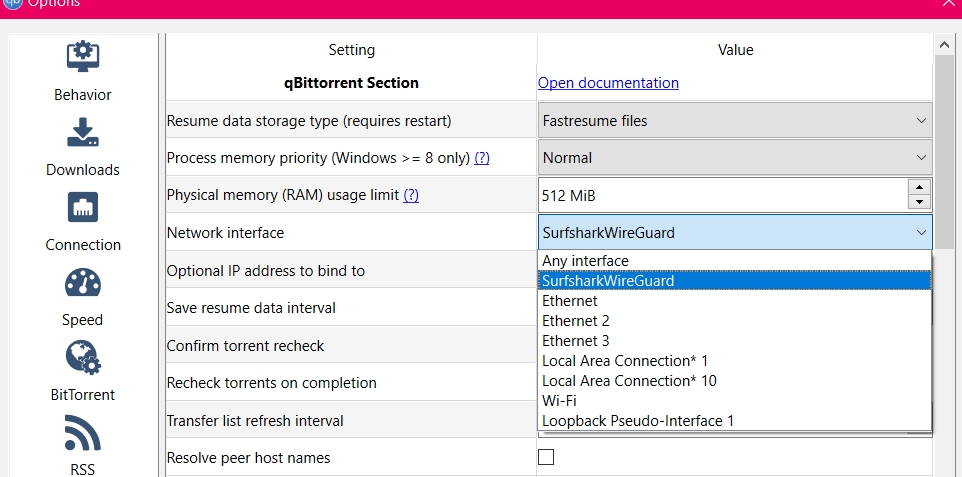Click the vertical scrollbar of settings list

[x=943, y=150]
